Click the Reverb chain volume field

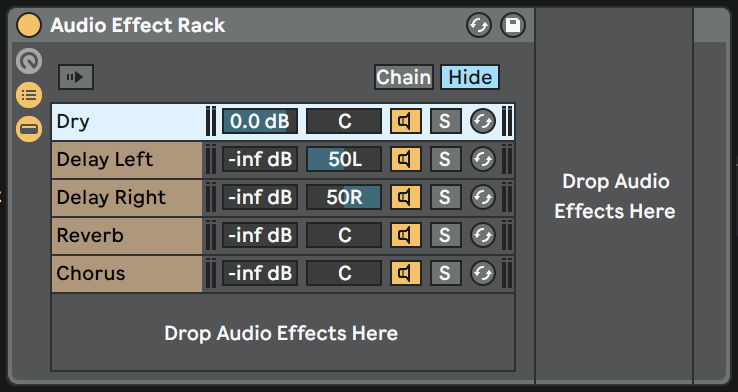[260, 235]
